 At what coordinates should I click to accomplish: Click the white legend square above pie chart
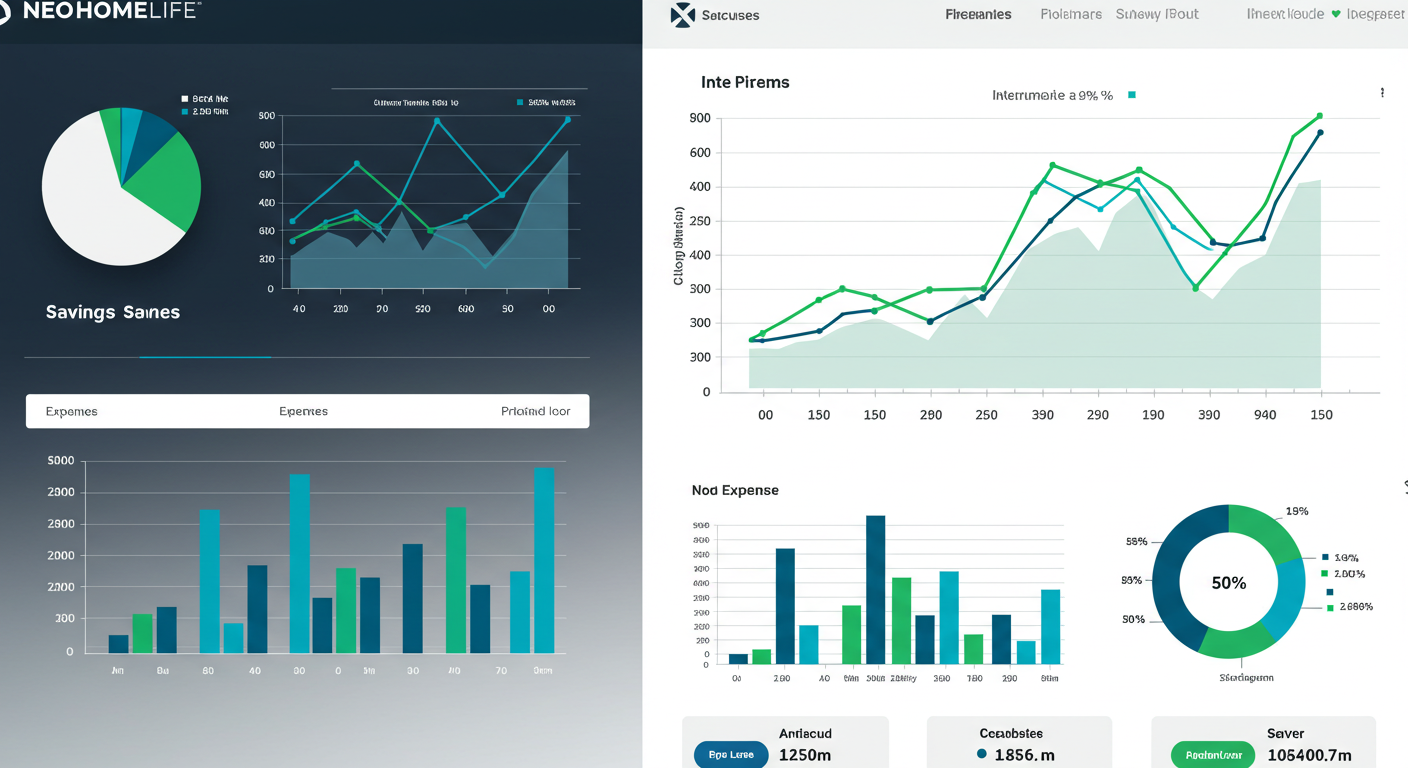tap(184, 99)
